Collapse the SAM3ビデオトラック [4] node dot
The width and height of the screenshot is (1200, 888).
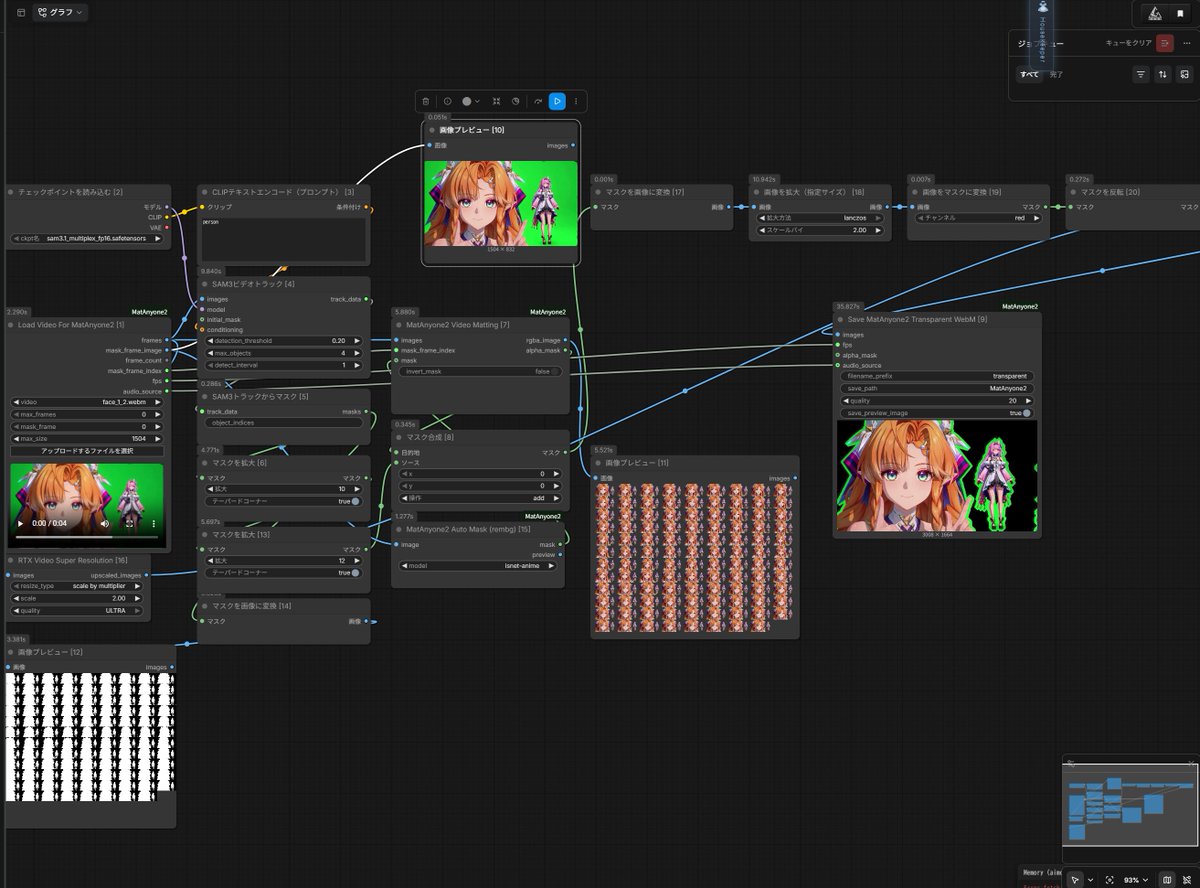pos(205,284)
